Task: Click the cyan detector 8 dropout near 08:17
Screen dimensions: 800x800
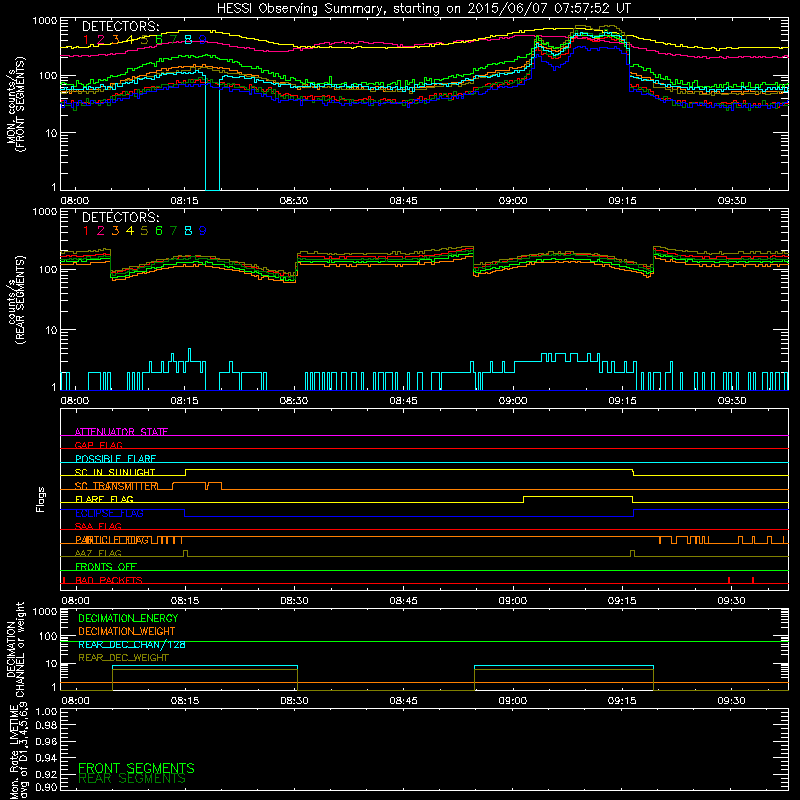Action: point(212,135)
